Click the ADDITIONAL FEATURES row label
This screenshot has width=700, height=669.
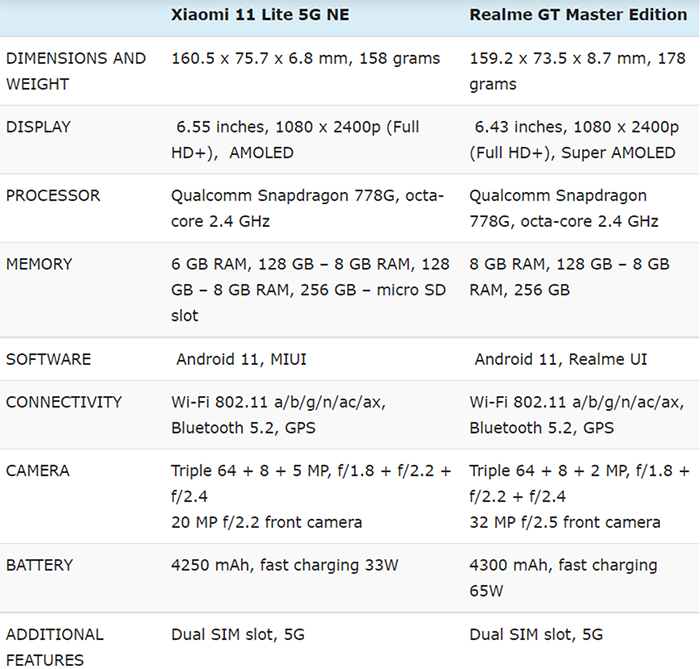tap(55, 646)
